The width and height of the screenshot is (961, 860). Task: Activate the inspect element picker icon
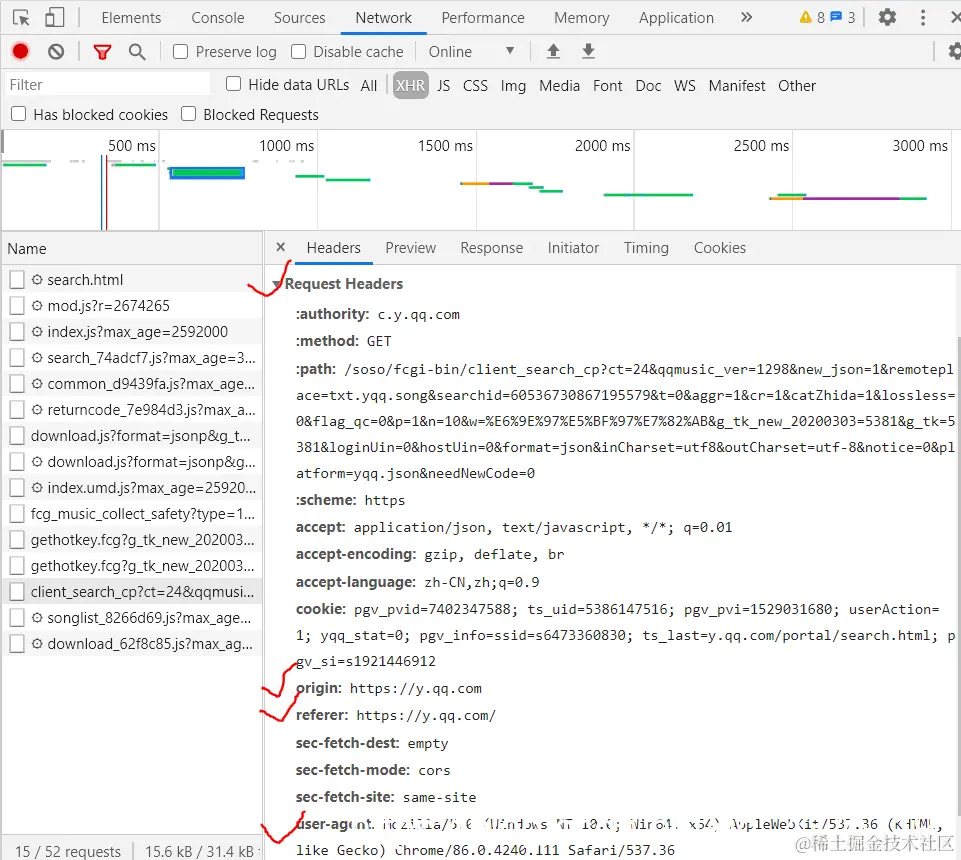(21, 18)
